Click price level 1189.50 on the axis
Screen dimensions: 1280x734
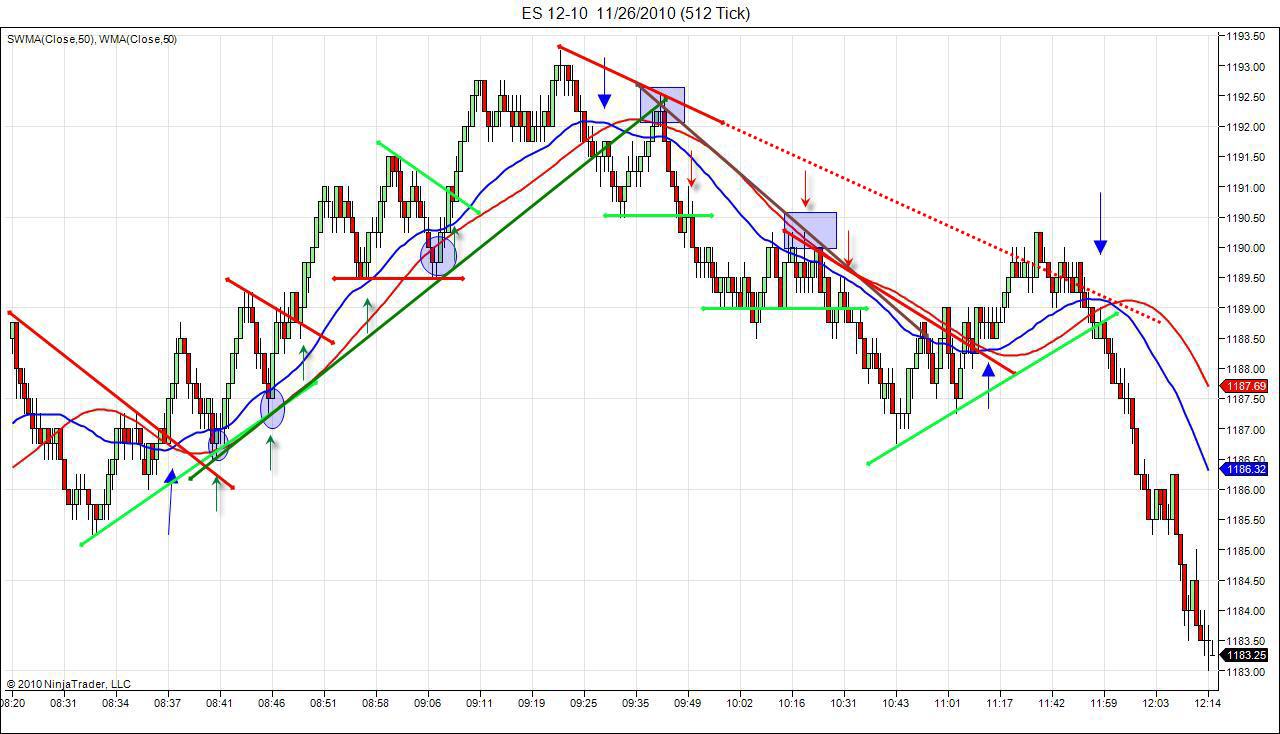click(x=1246, y=278)
